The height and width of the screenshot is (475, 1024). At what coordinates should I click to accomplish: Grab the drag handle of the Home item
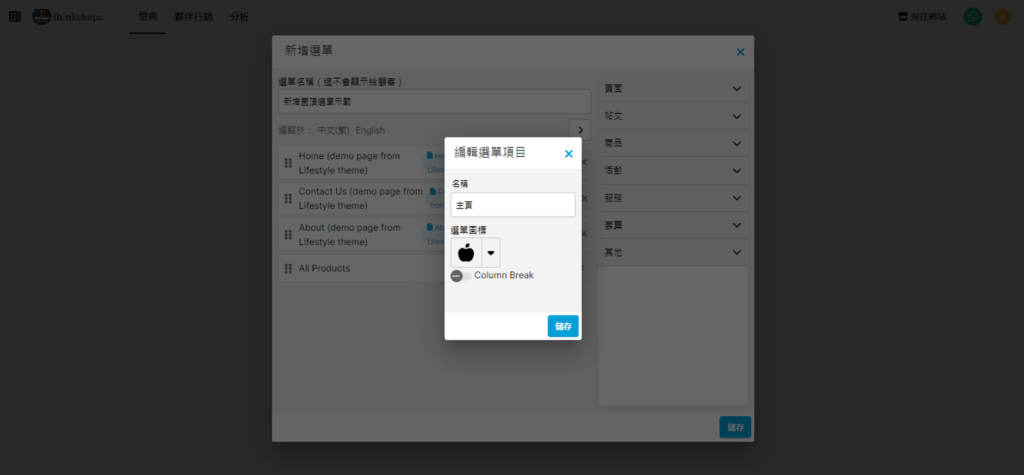tap(288, 163)
